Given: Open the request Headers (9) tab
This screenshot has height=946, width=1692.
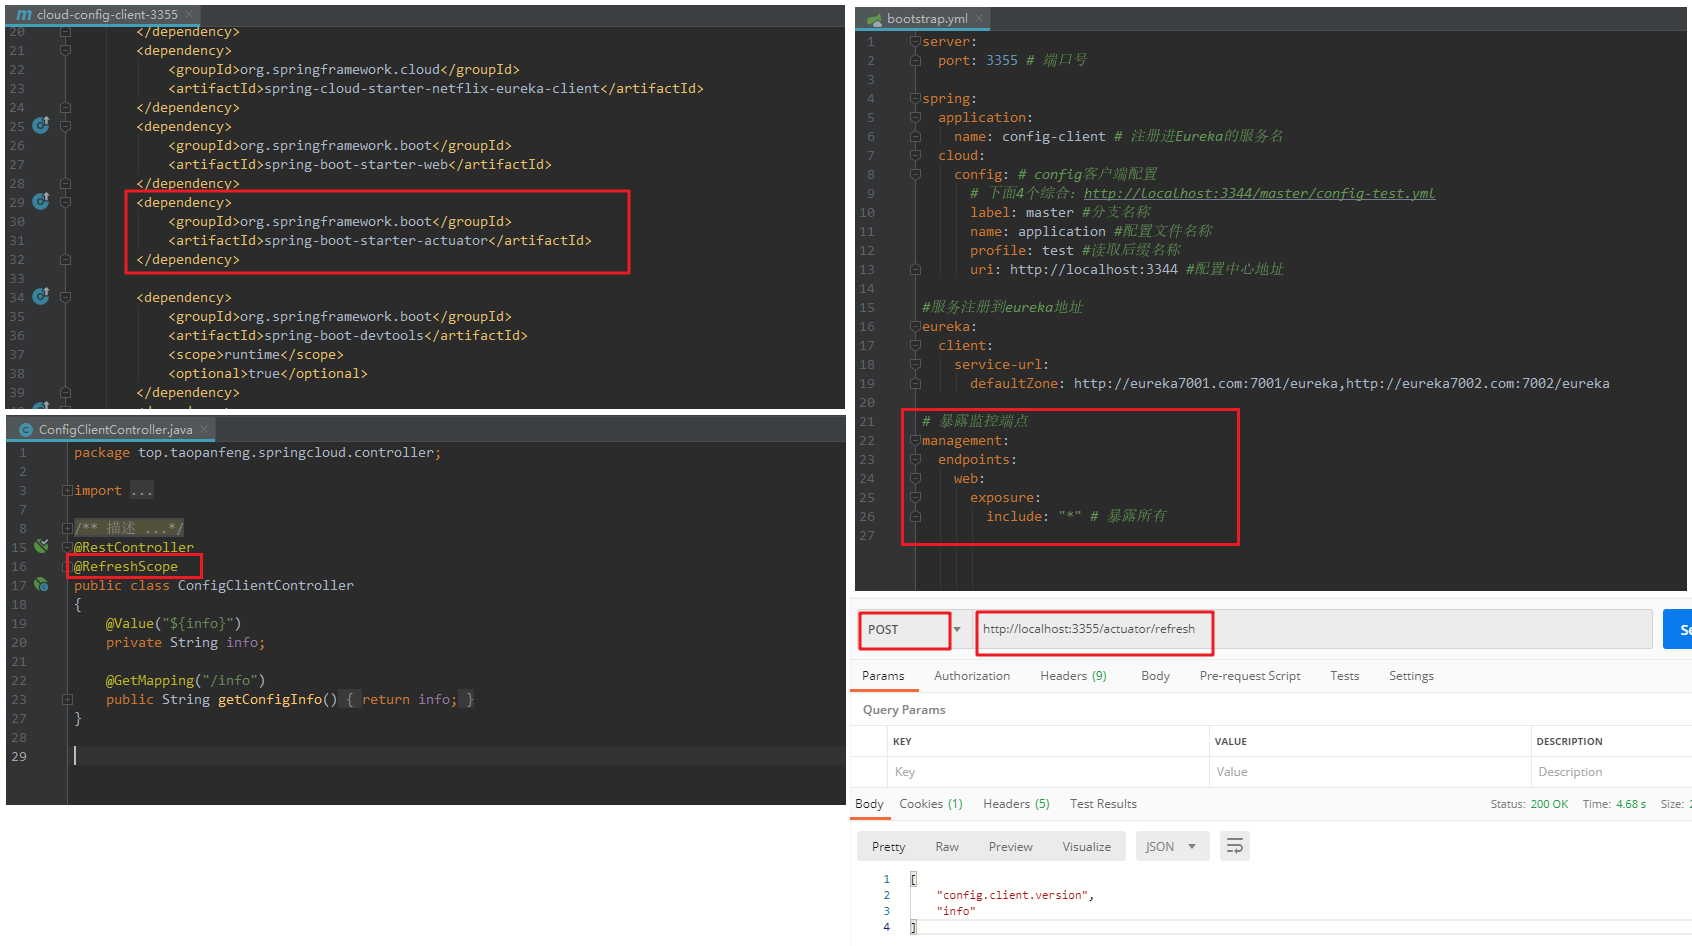Looking at the screenshot, I should 1073,676.
